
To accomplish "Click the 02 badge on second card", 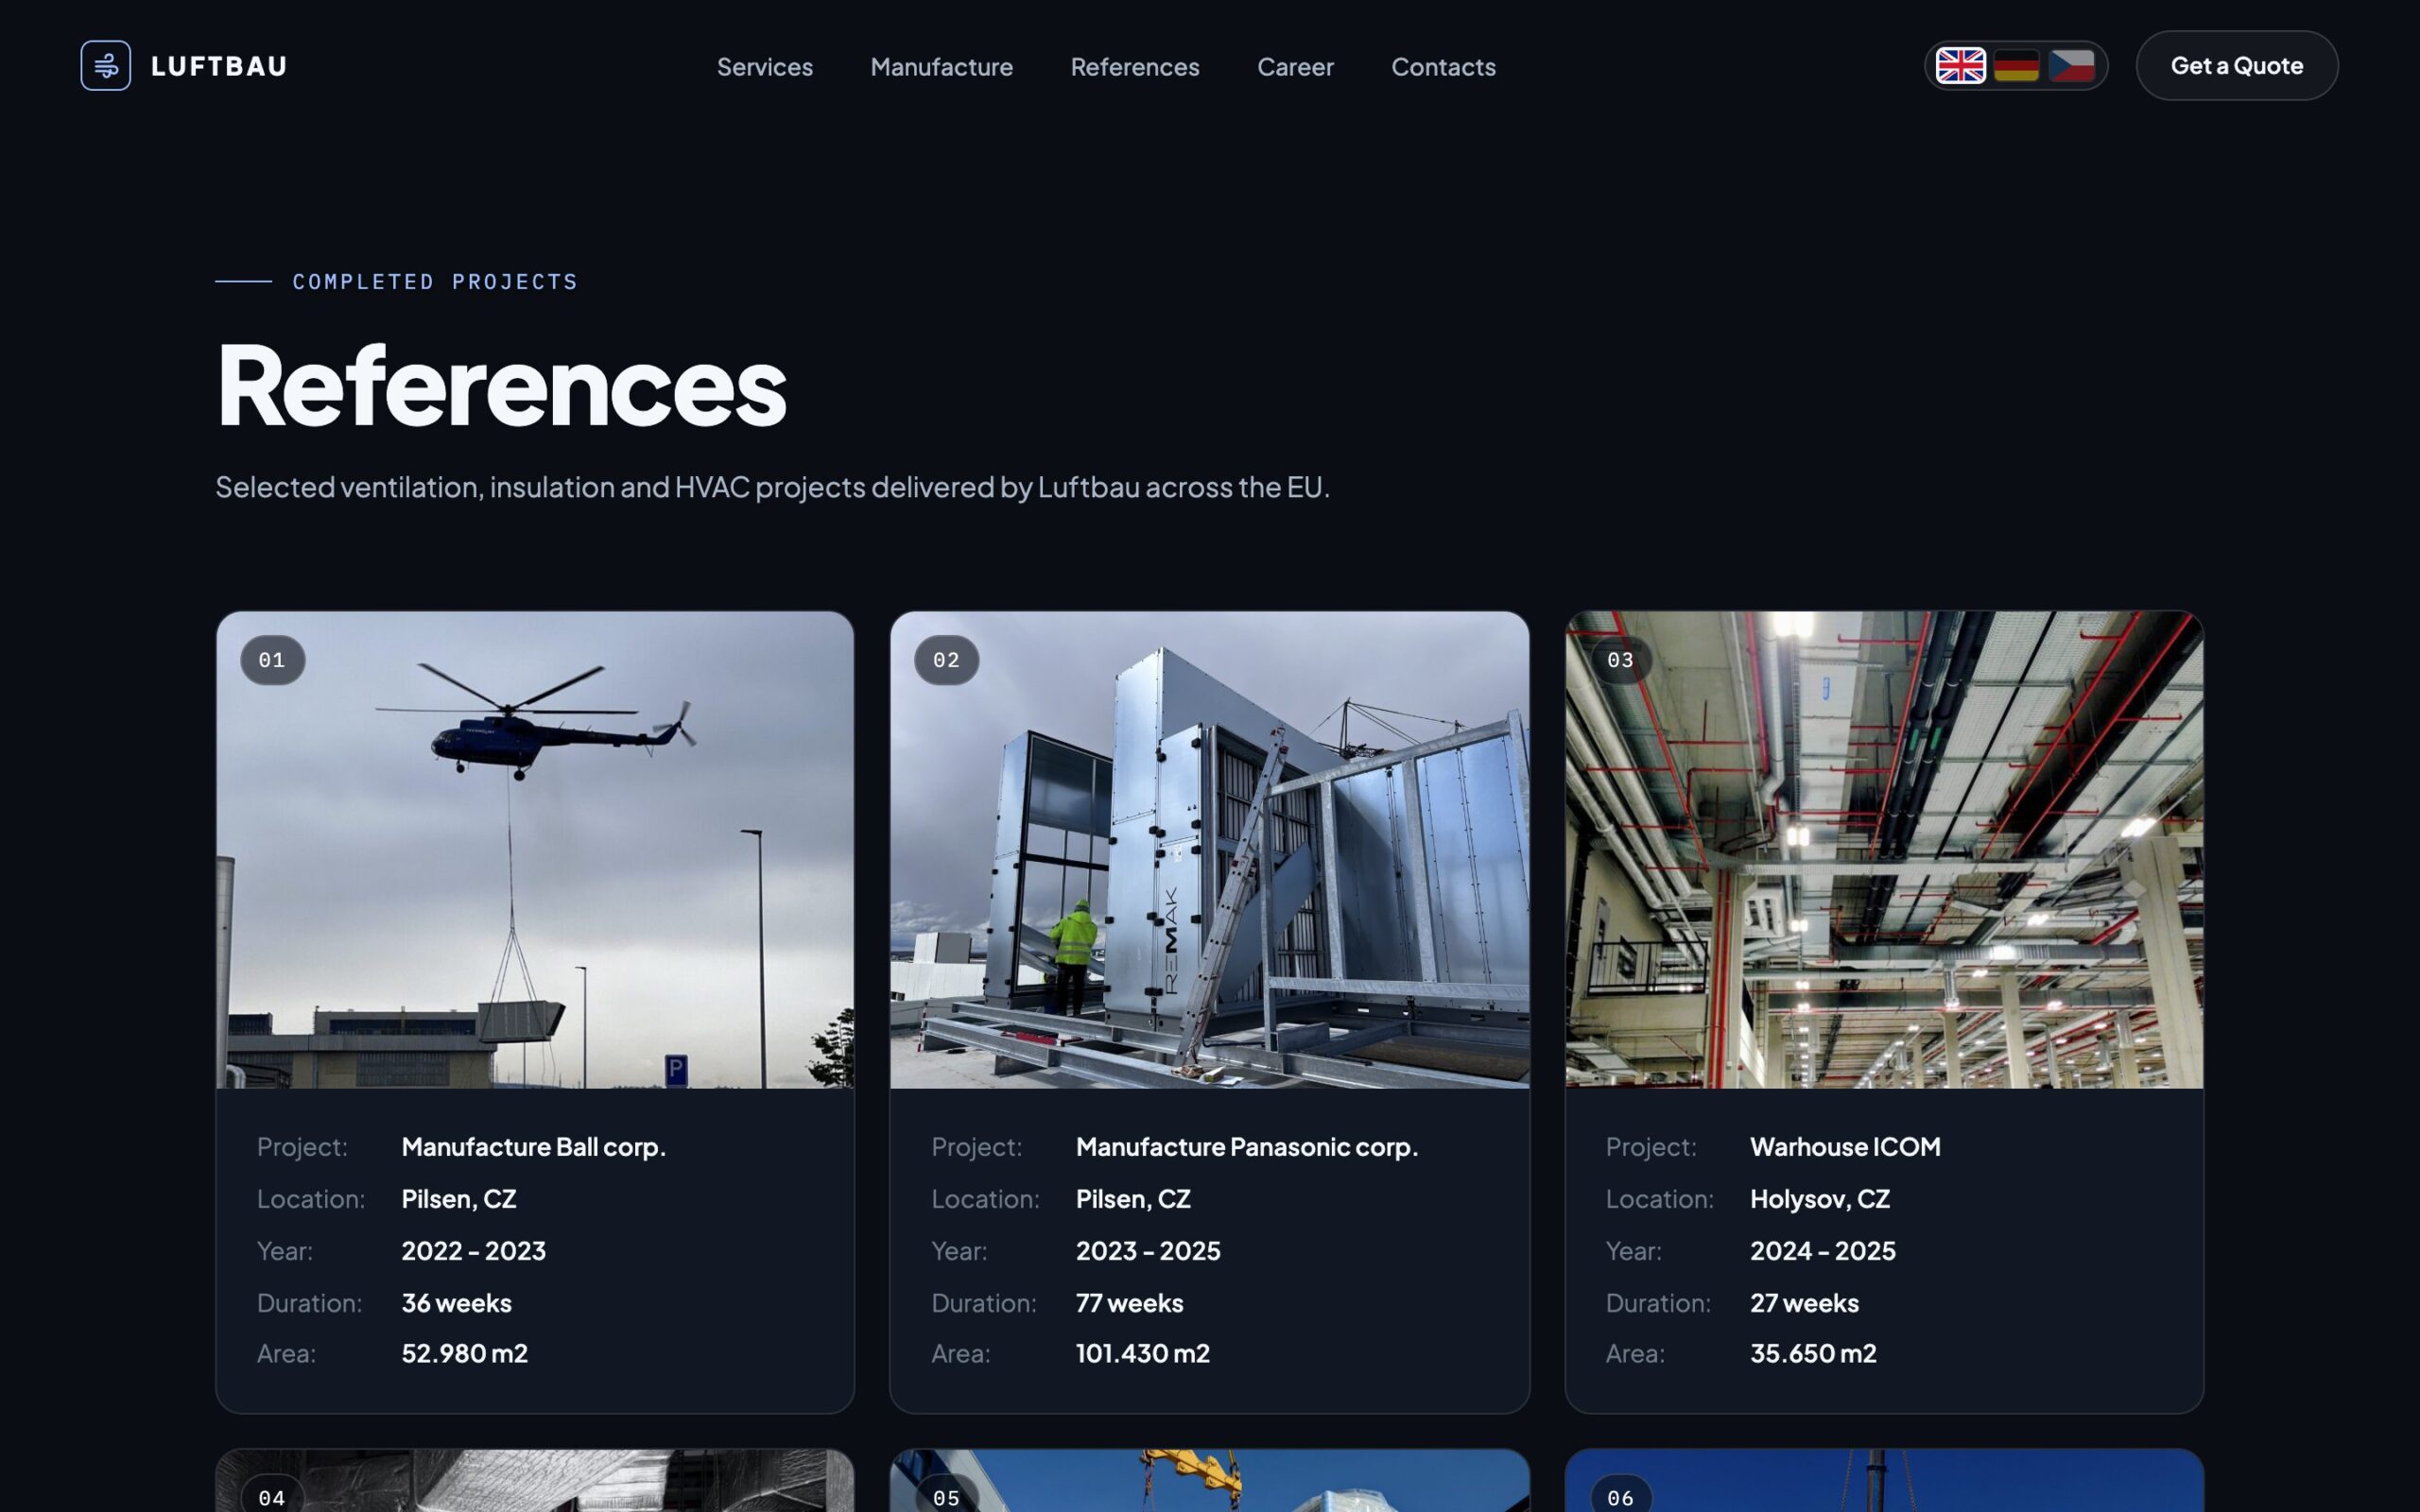I will pos(946,660).
